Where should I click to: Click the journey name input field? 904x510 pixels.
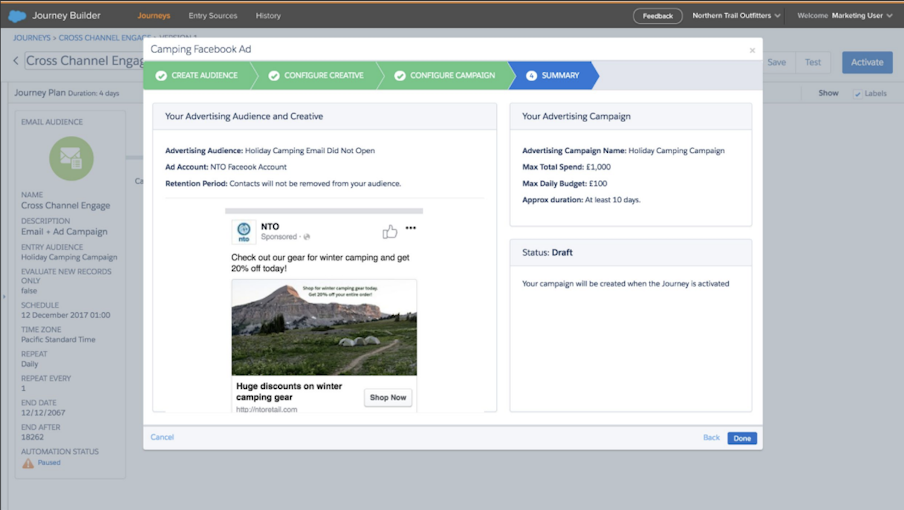coord(84,61)
